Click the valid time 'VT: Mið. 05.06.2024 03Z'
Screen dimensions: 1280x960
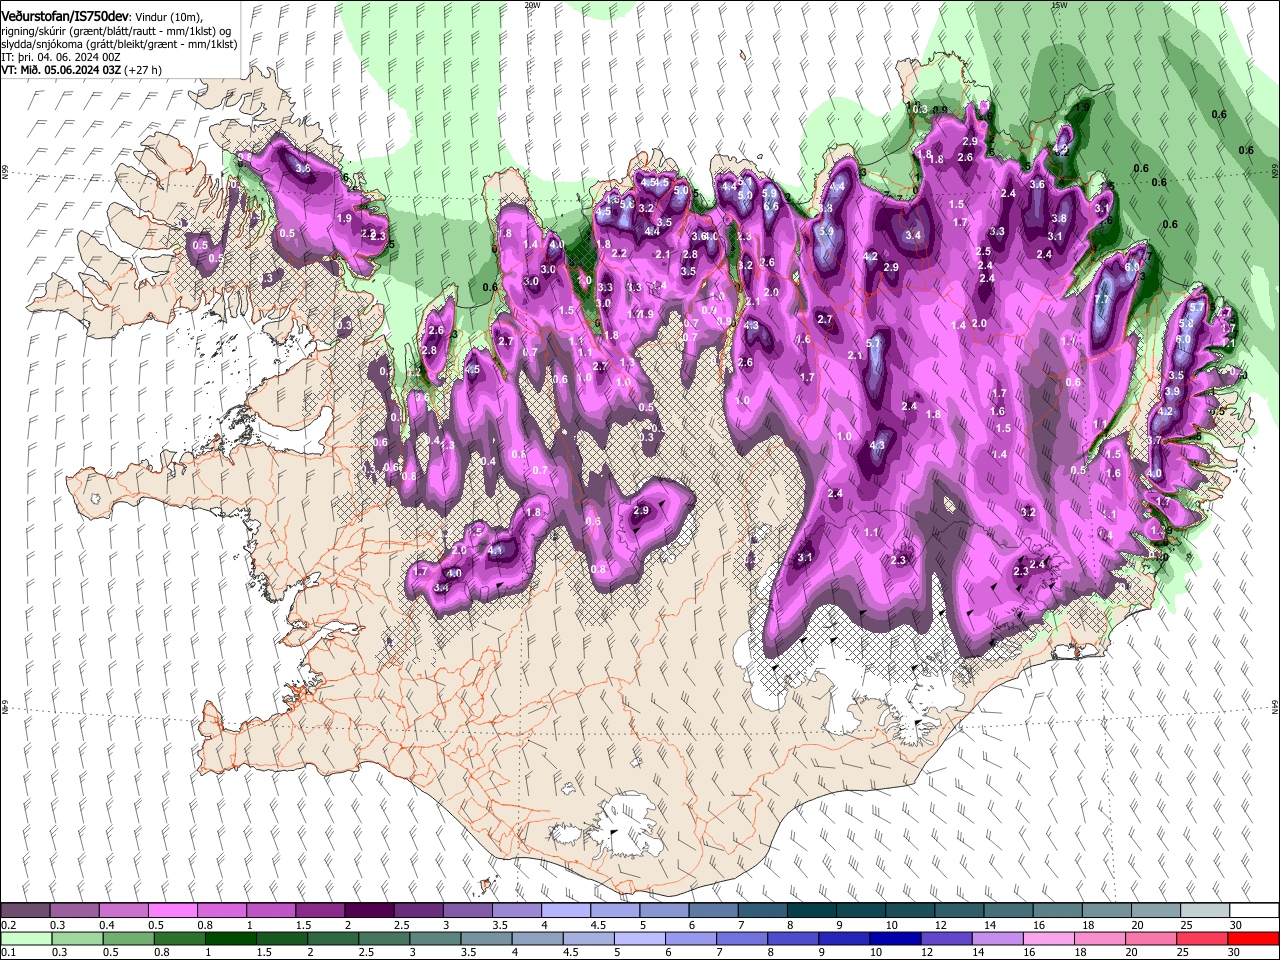pyautogui.click(x=62, y=70)
